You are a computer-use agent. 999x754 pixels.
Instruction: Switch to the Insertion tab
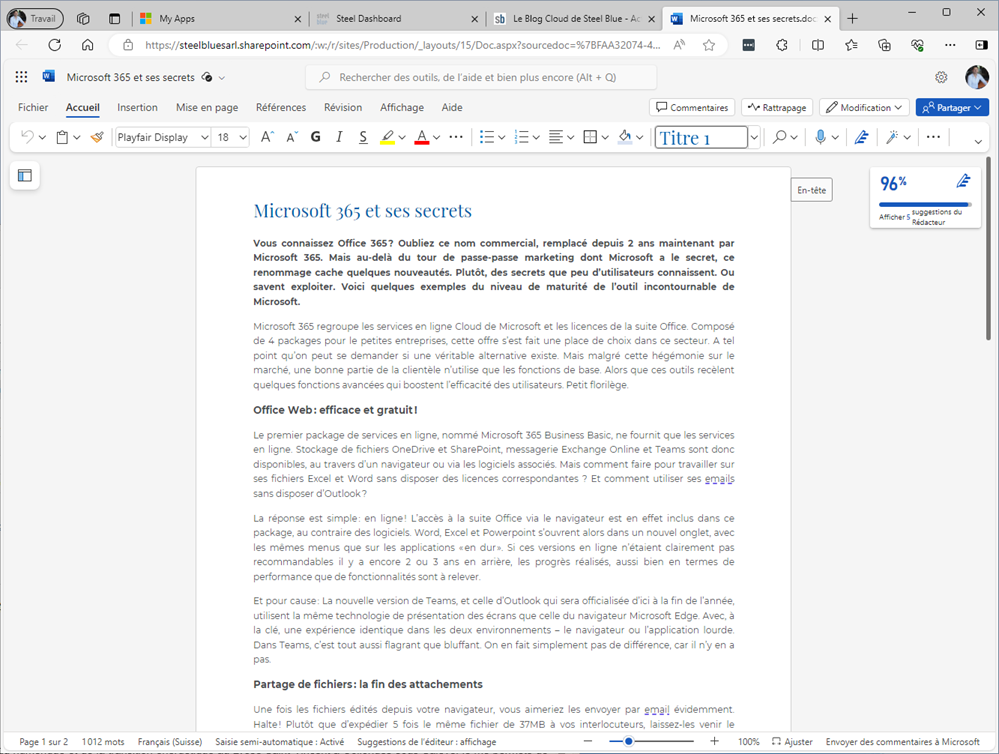tap(137, 107)
